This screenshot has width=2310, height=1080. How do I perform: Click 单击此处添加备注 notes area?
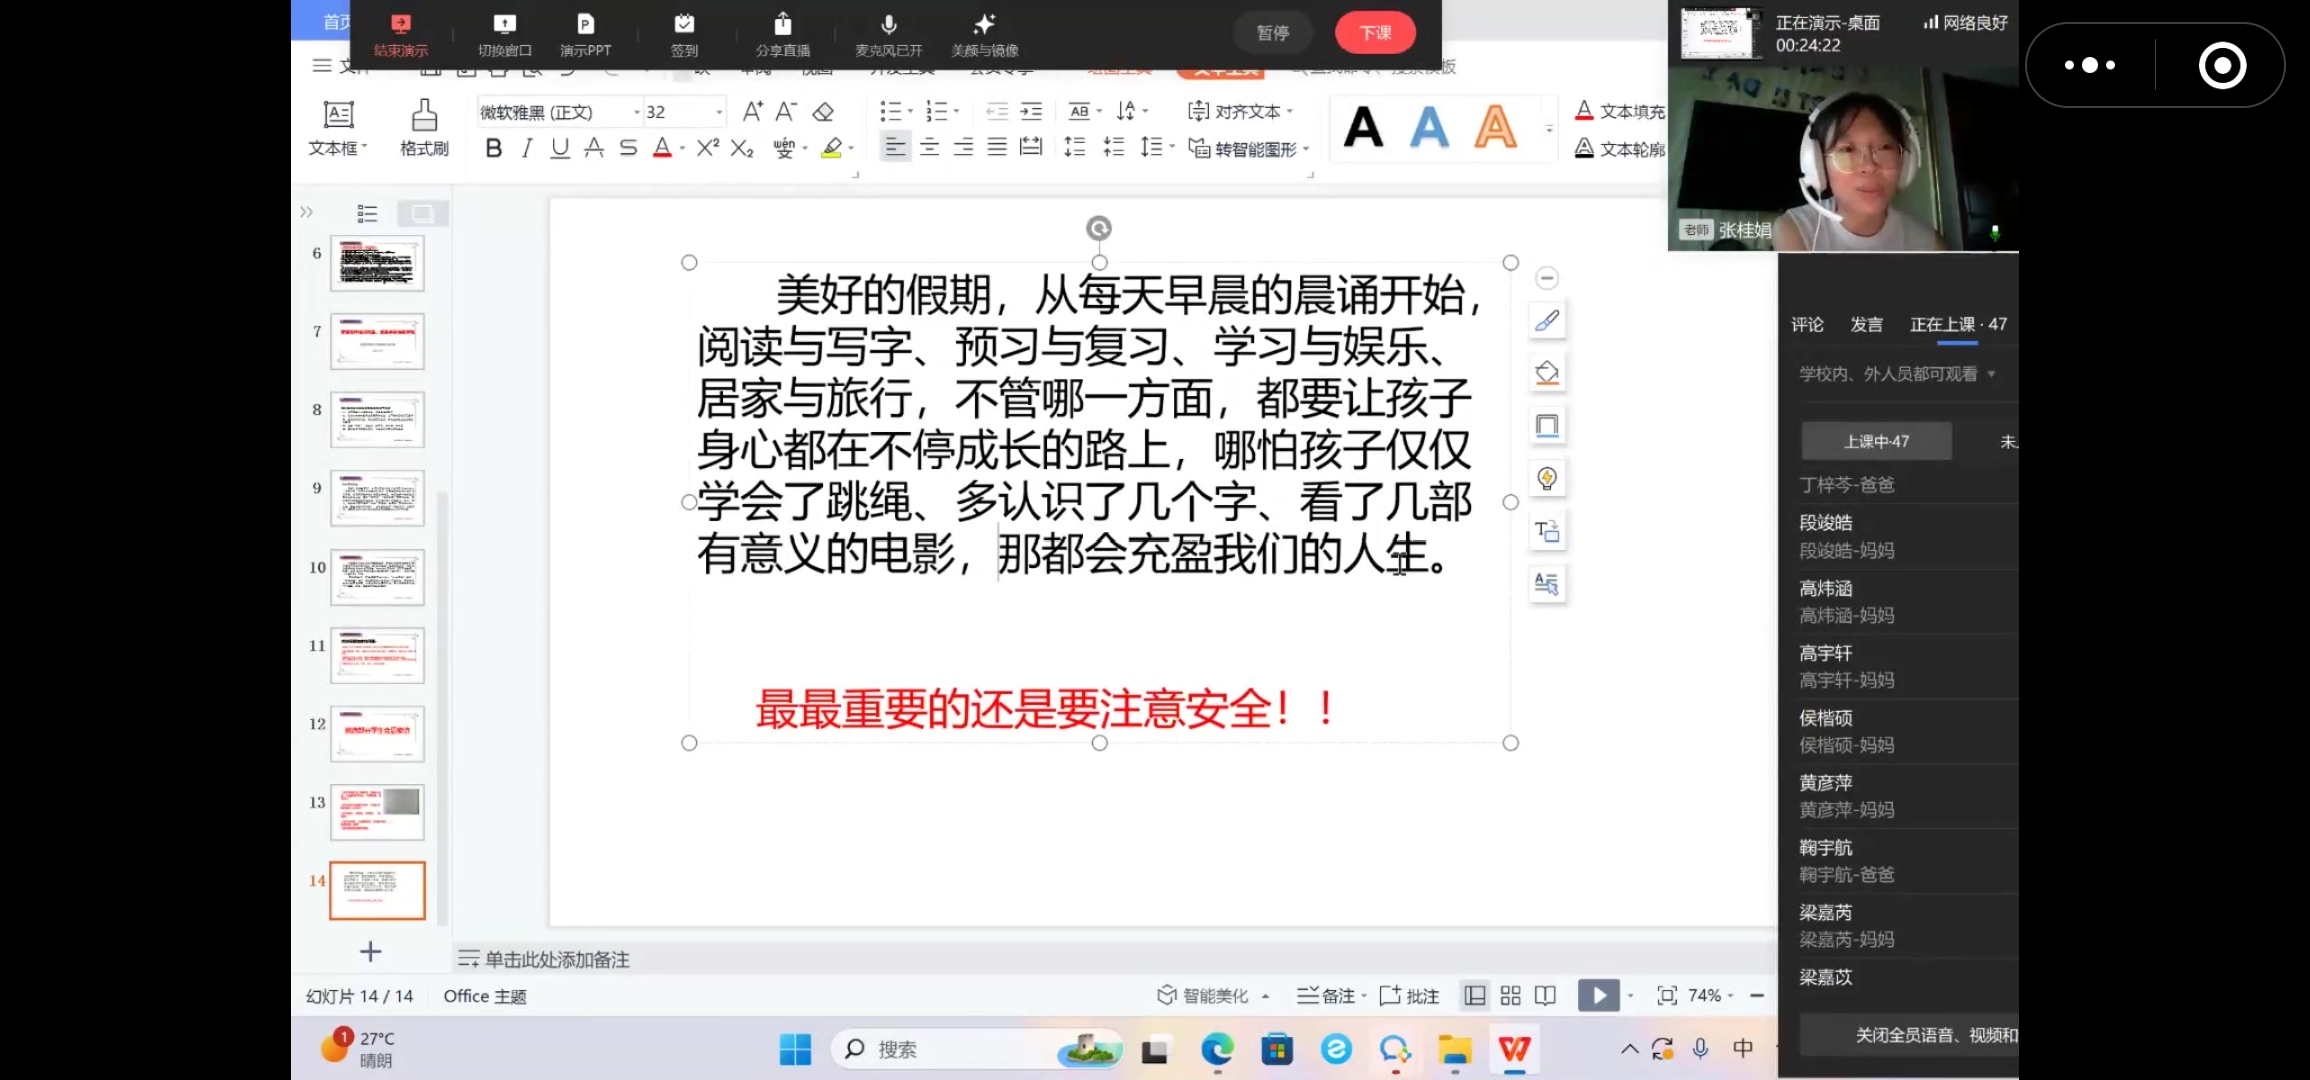coord(556,959)
